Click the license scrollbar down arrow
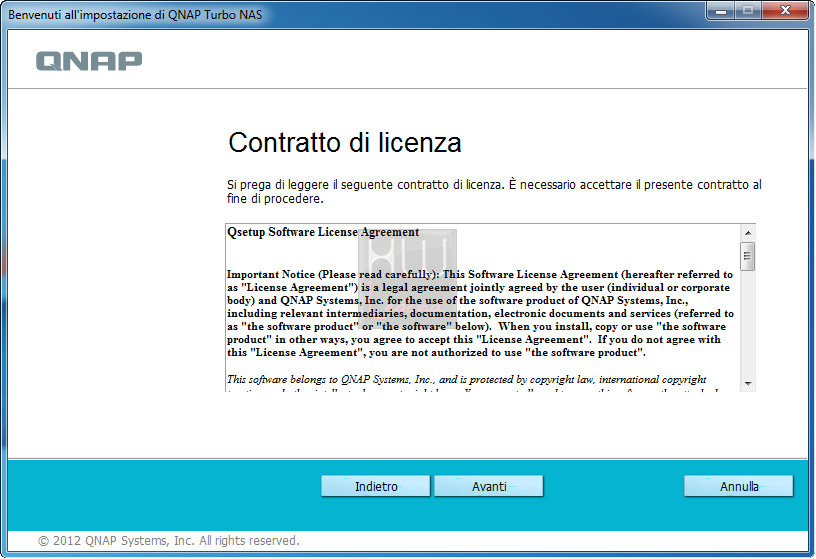Screen dimensions: 816x559 [x=748, y=384]
